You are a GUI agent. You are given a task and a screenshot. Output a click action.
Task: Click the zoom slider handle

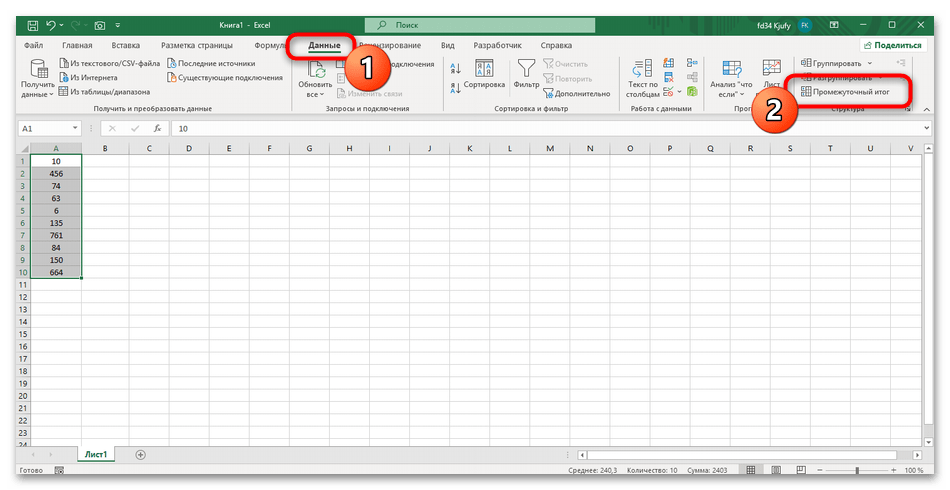pyautogui.click(x=857, y=470)
